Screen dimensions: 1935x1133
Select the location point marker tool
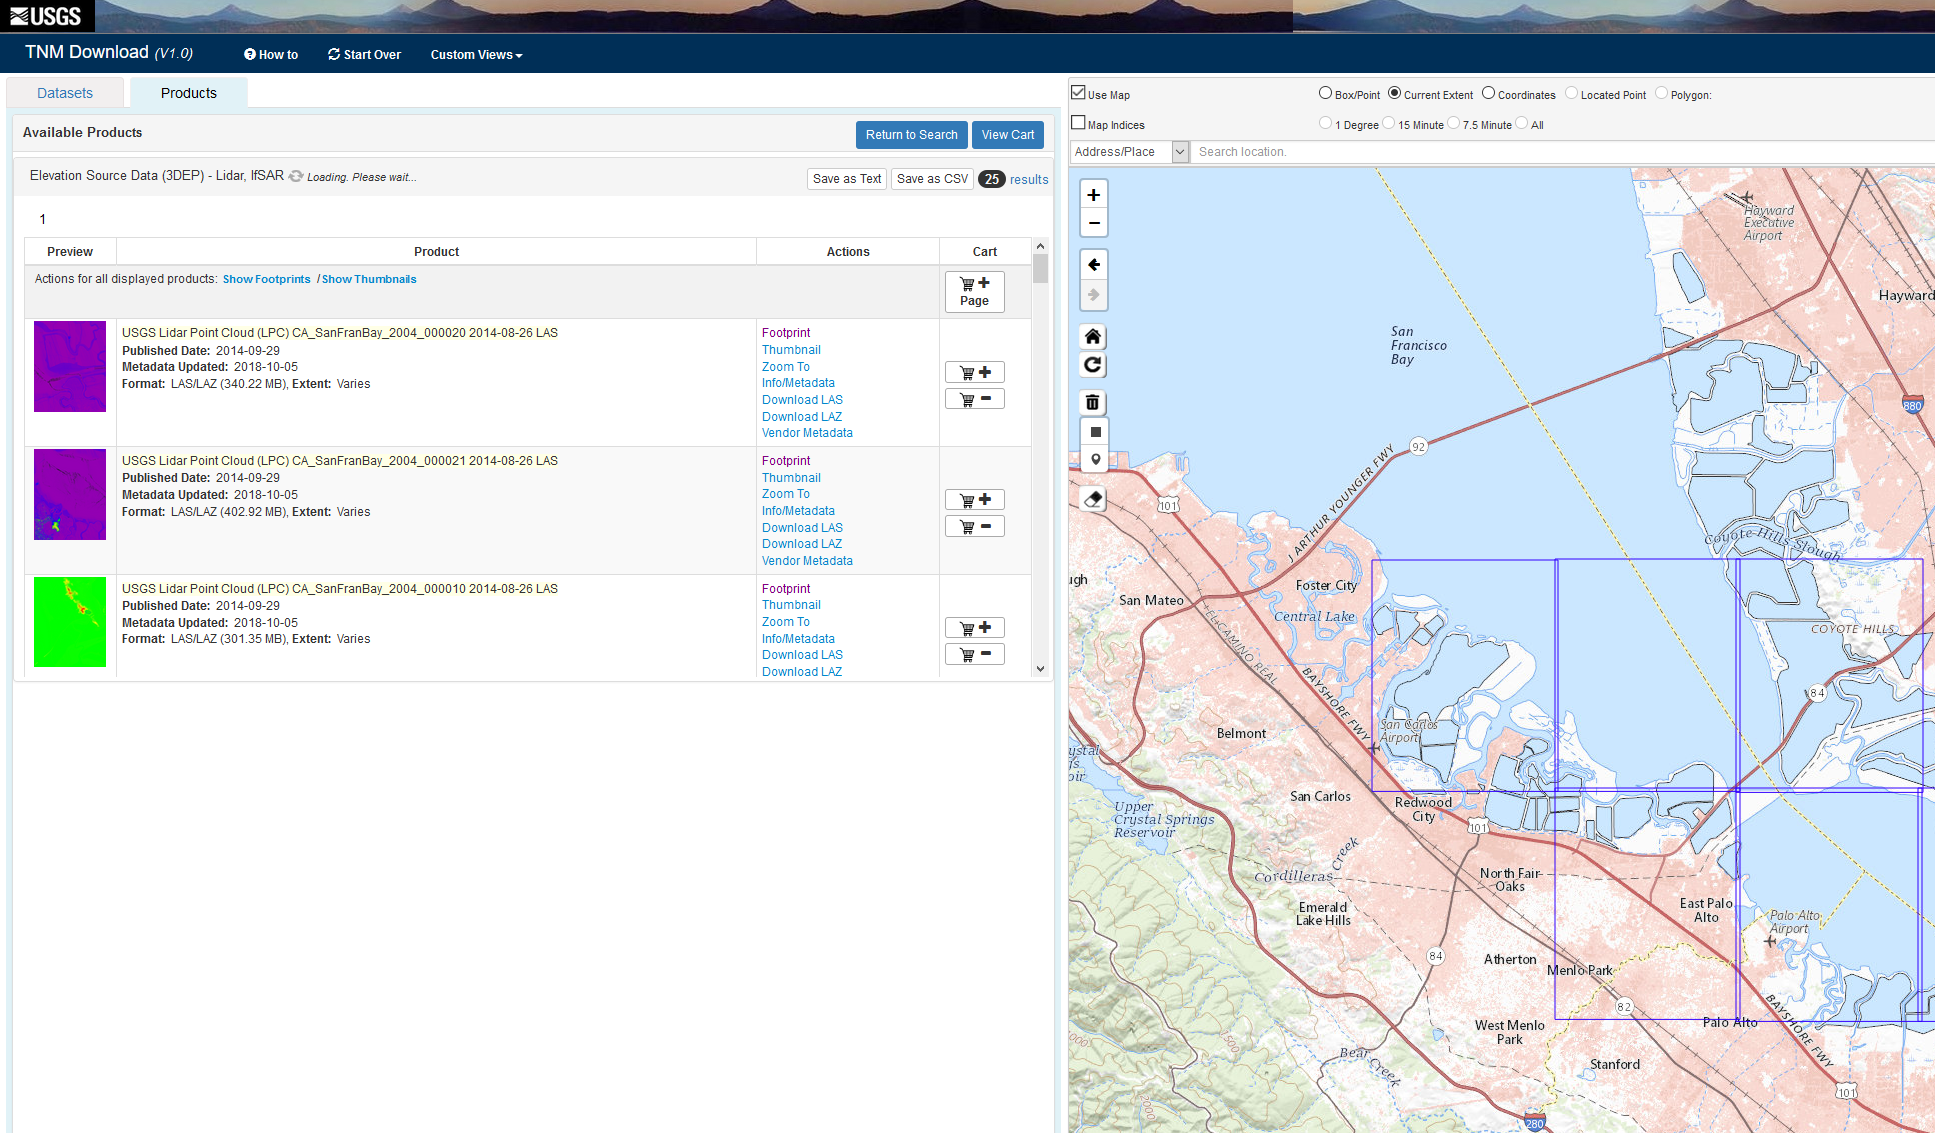tap(1094, 460)
